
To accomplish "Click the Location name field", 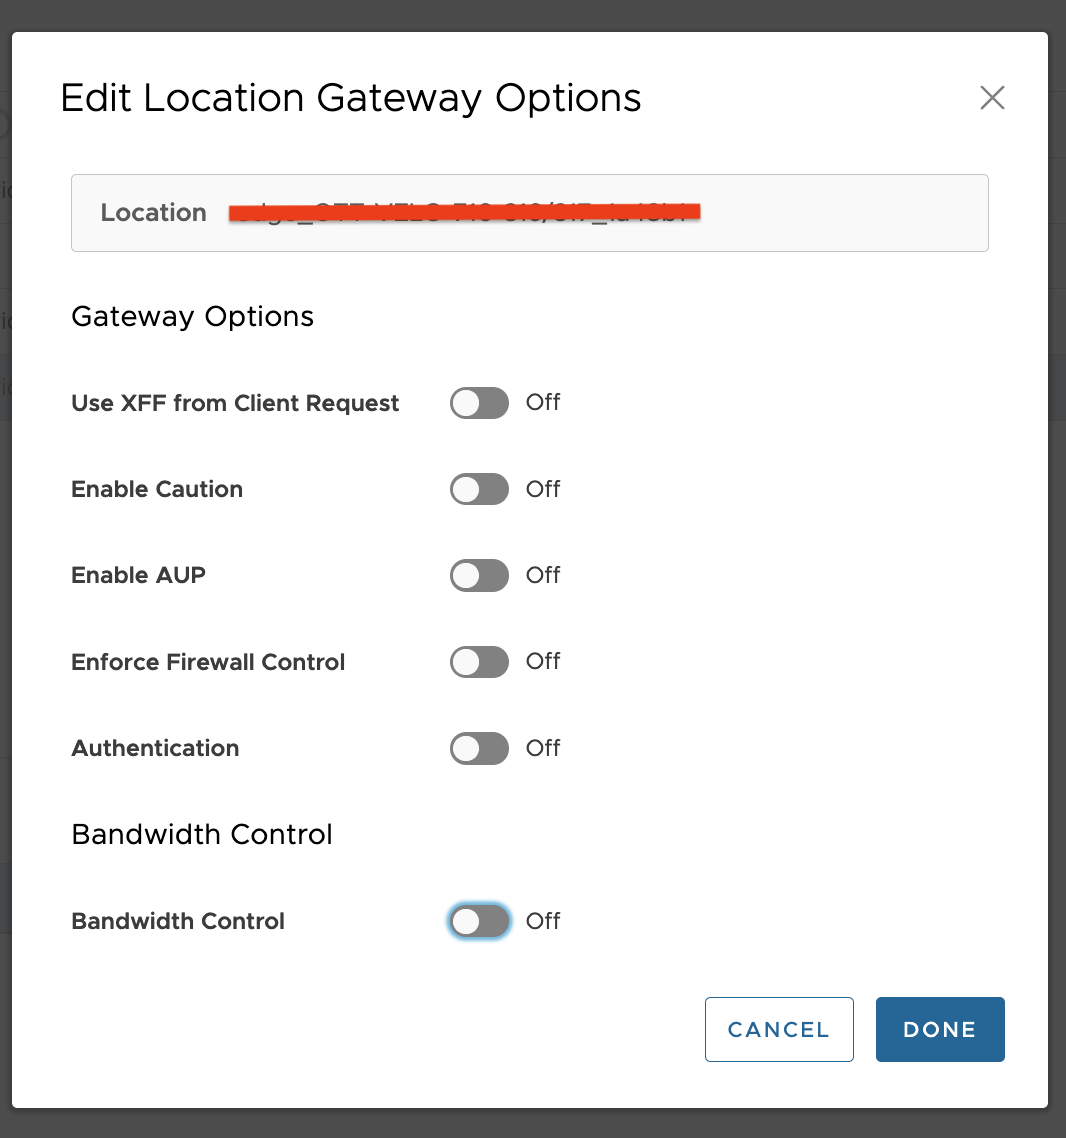I will [529, 212].
